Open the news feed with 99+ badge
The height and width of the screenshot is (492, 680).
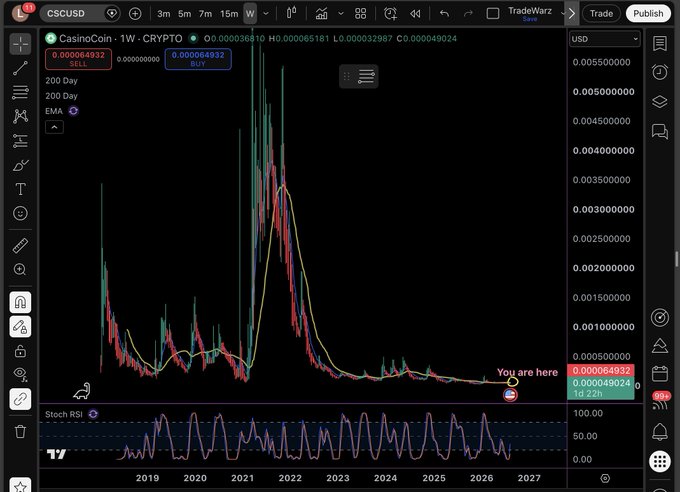pyautogui.click(x=660, y=402)
